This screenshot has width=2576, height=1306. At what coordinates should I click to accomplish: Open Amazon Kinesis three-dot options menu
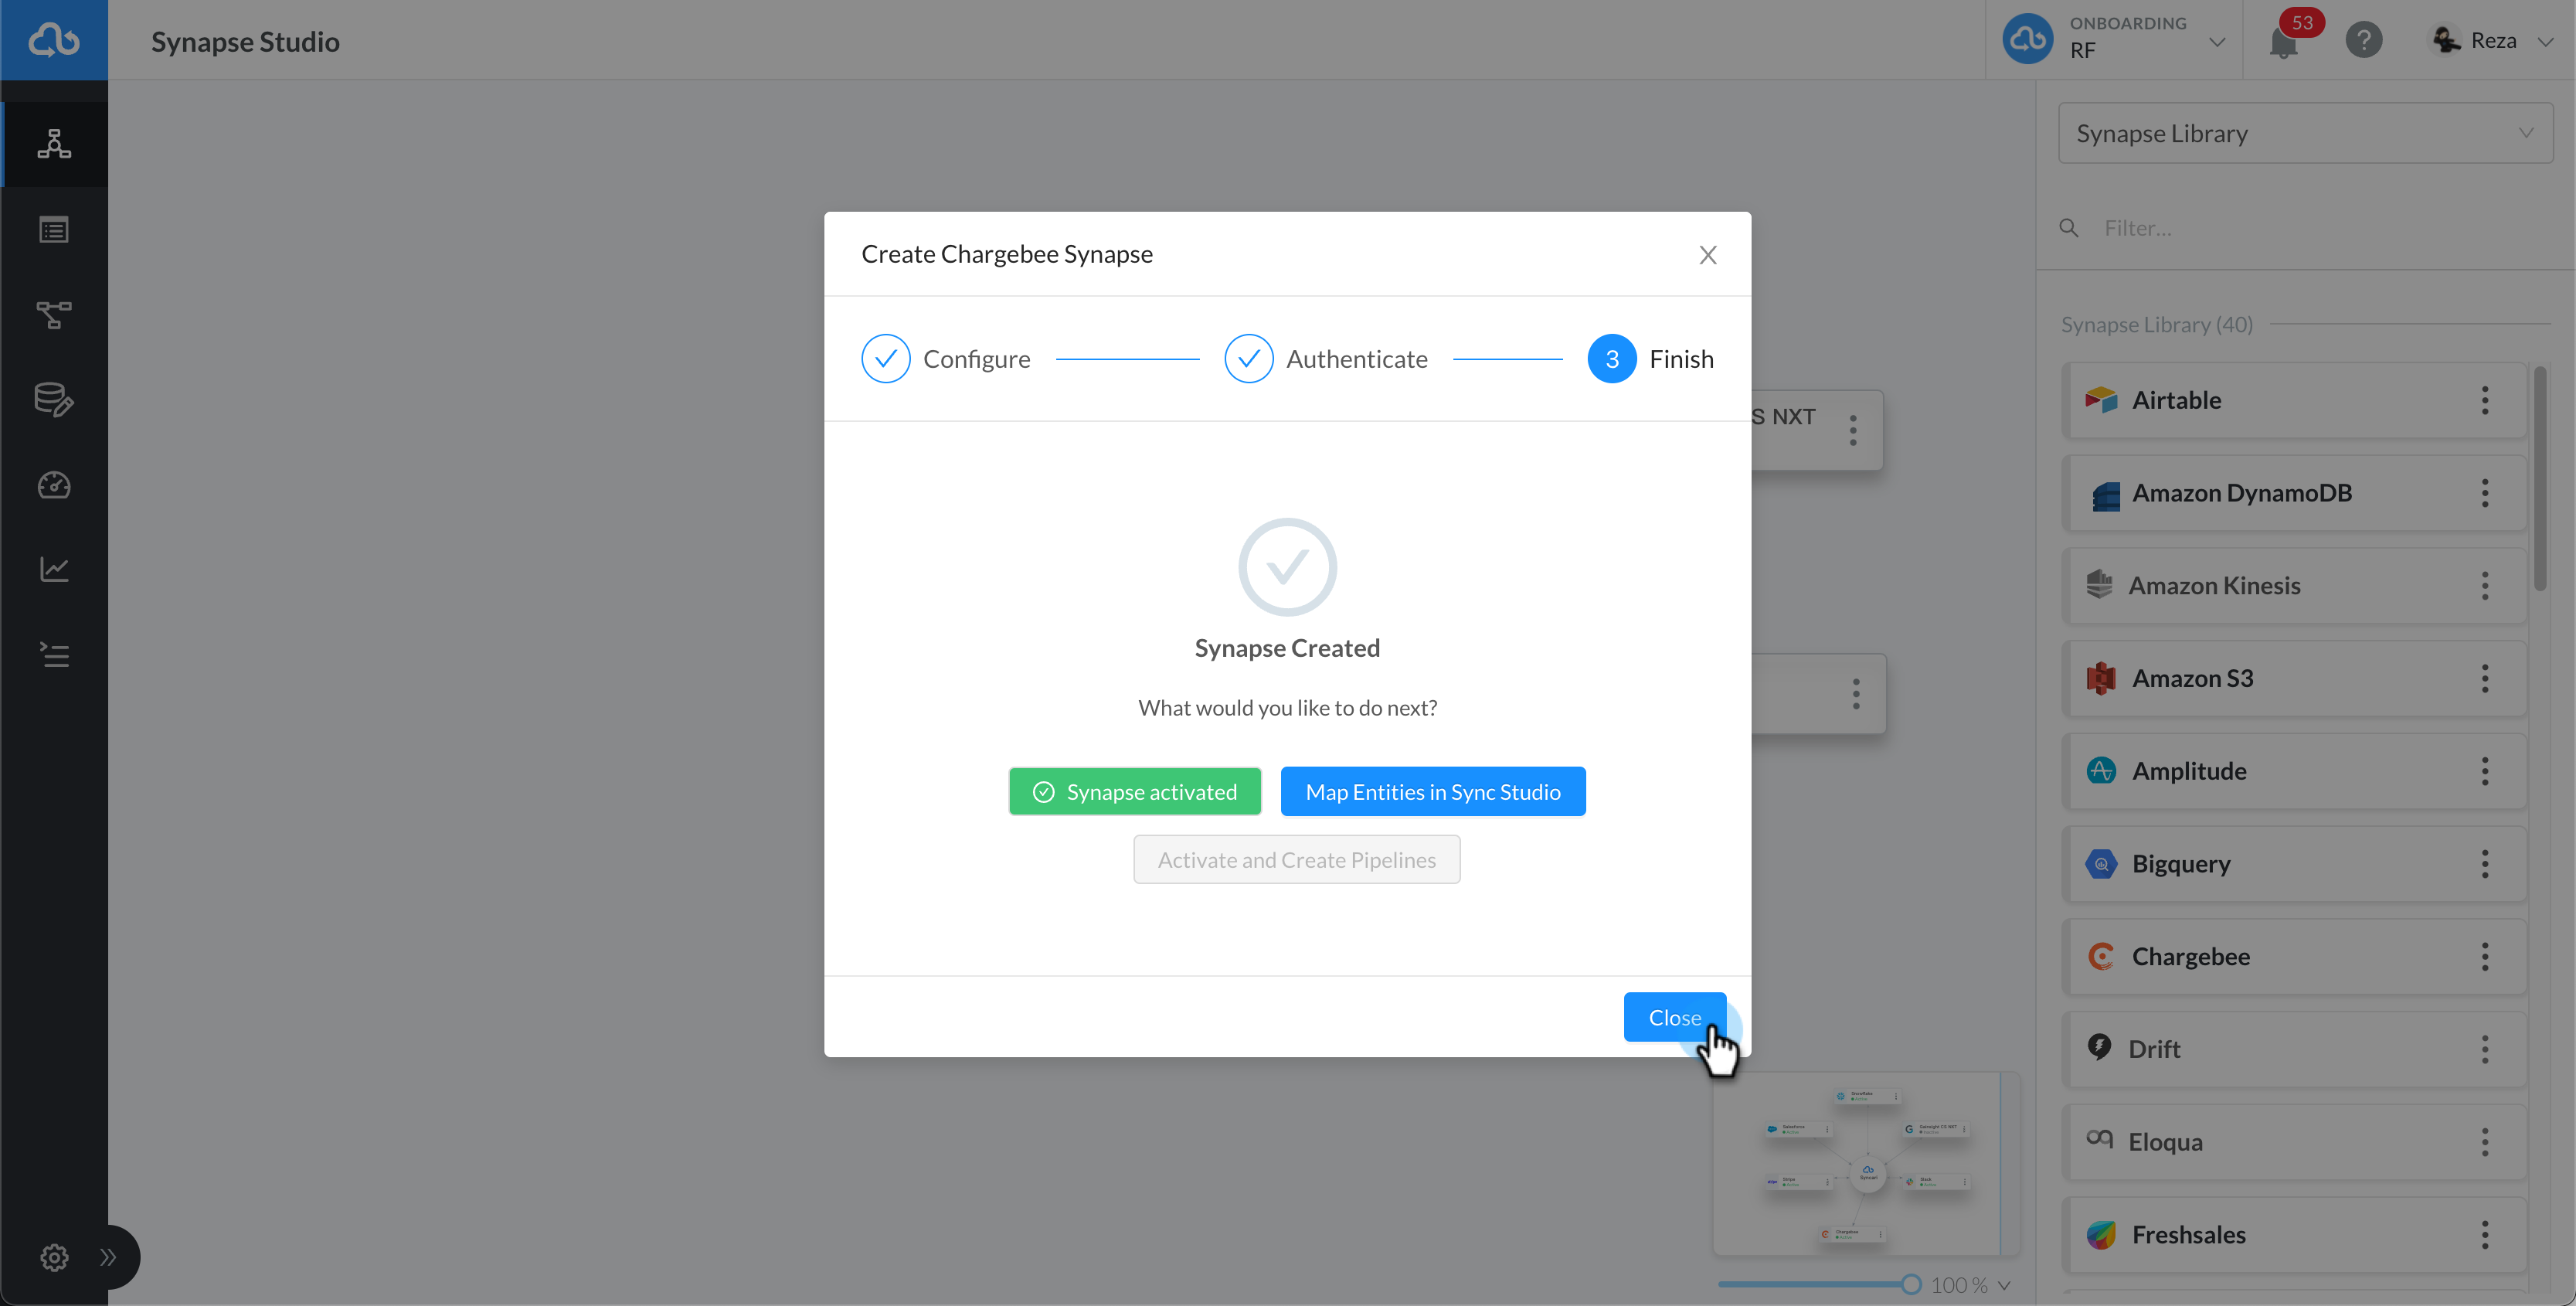[x=2485, y=586]
